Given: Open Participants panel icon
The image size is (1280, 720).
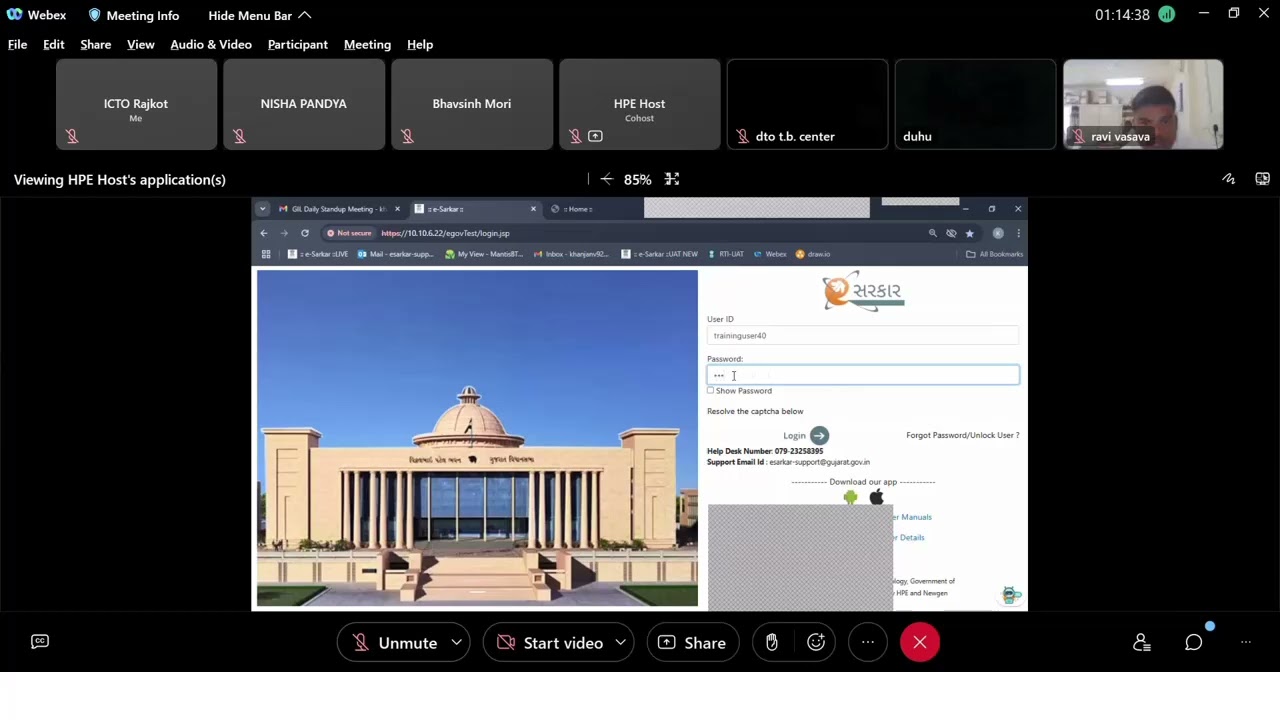Looking at the screenshot, I should [1141, 642].
